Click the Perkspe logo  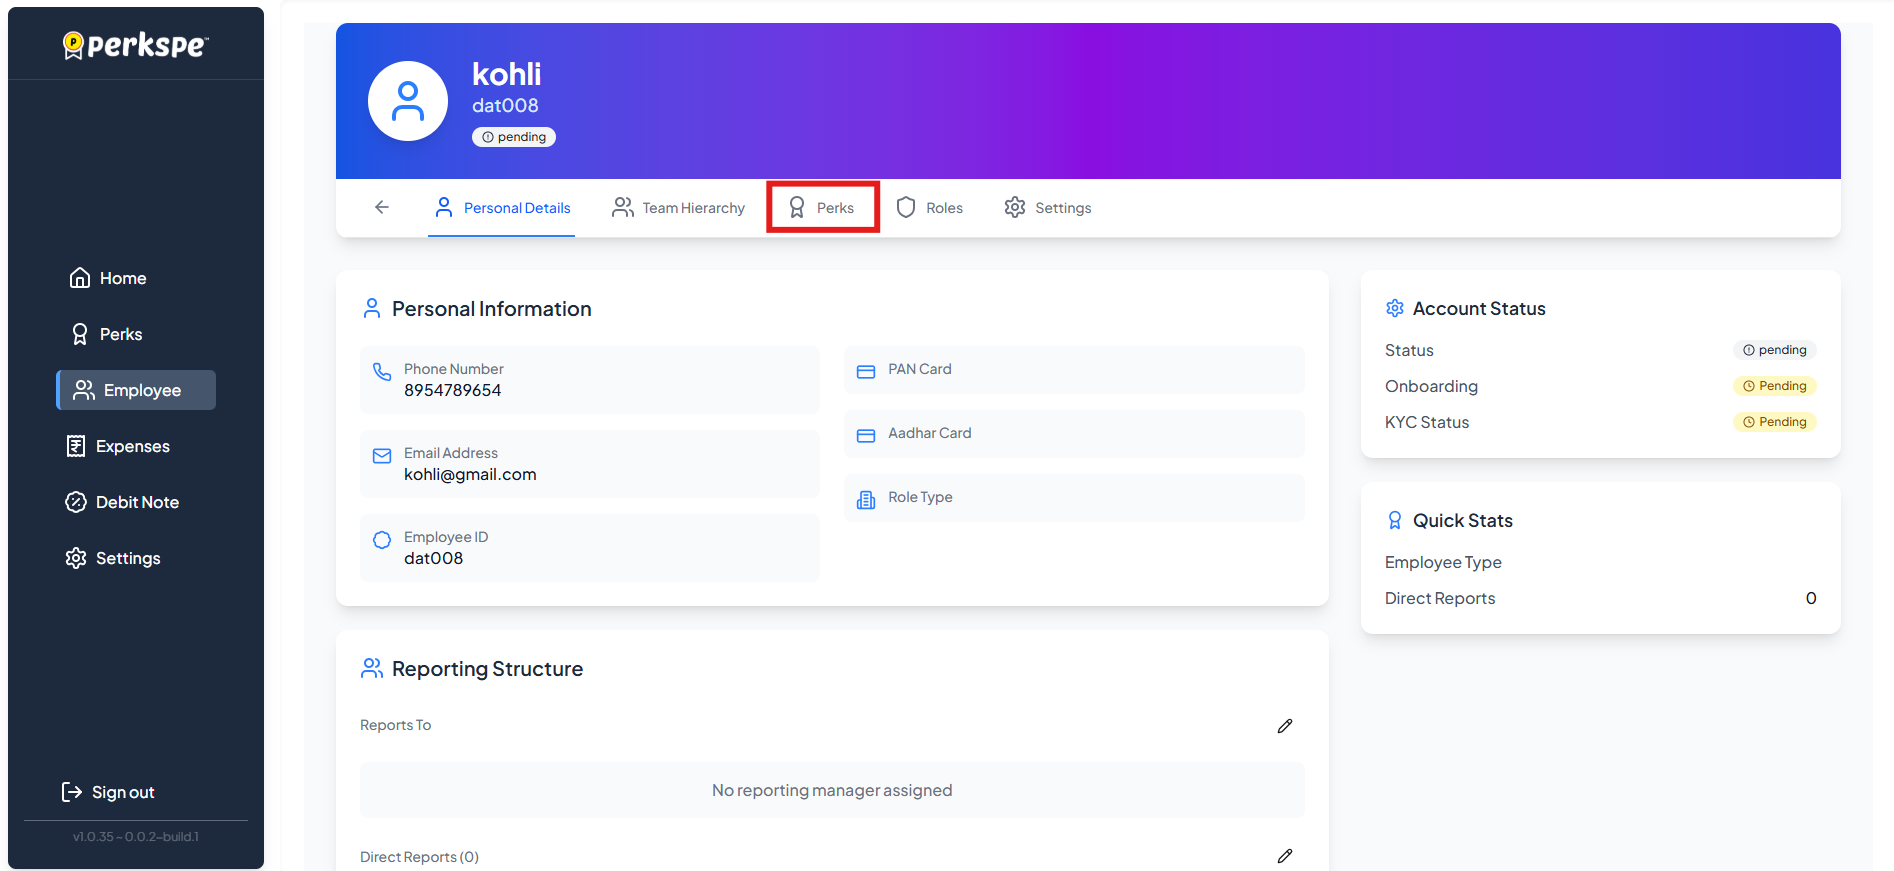(x=136, y=45)
